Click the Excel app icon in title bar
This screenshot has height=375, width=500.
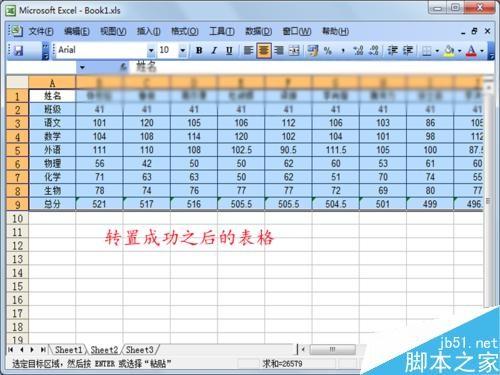pos(11,10)
